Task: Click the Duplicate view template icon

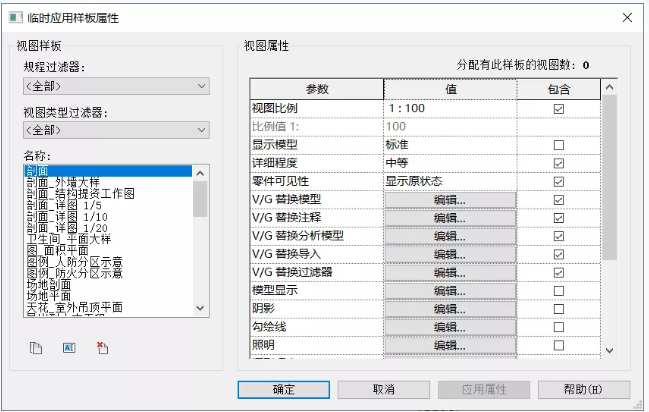Action: (x=36, y=348)
